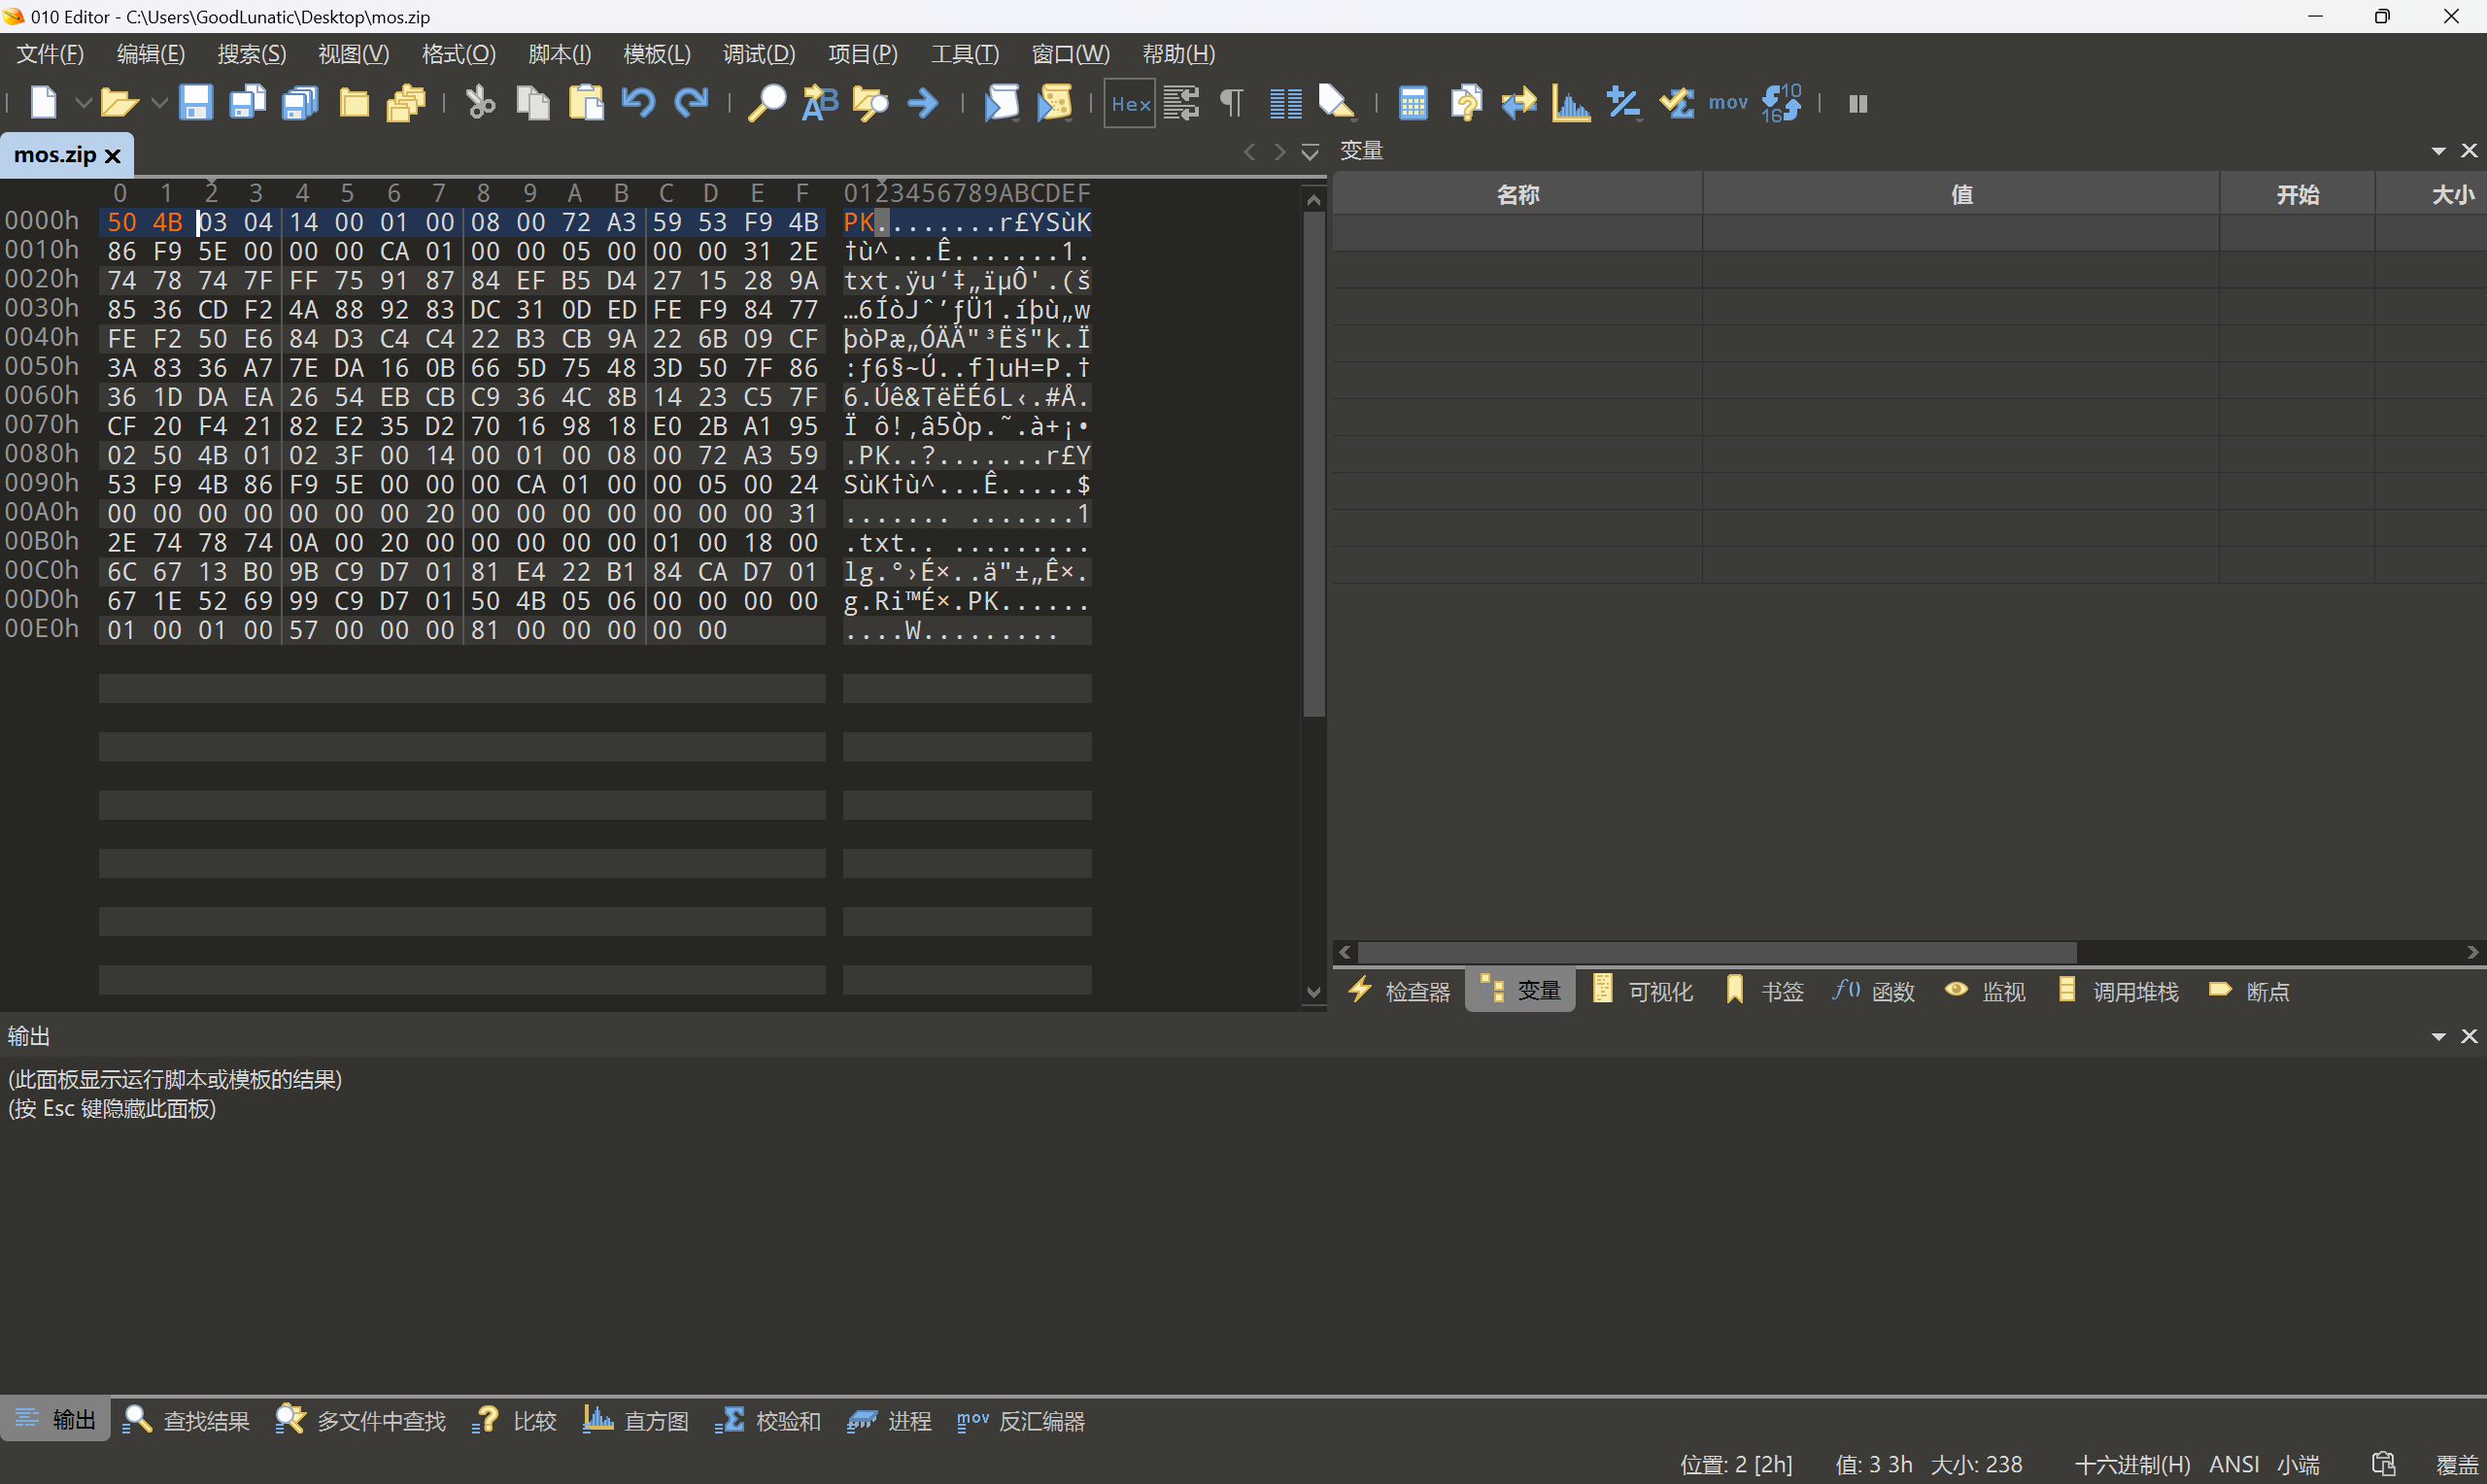
Task: Switch to the 检查器 tab
Action: pos(1399,991)
